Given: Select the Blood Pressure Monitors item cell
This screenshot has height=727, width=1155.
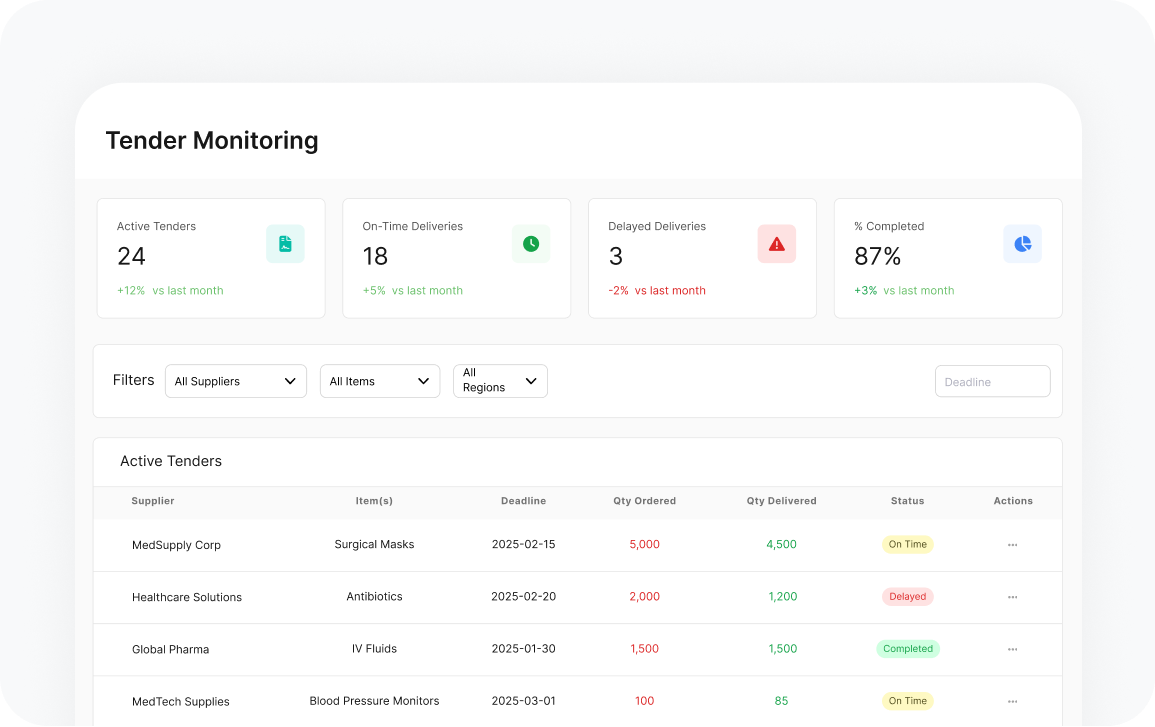Looking at the screenshot, I should click(374, 701).
